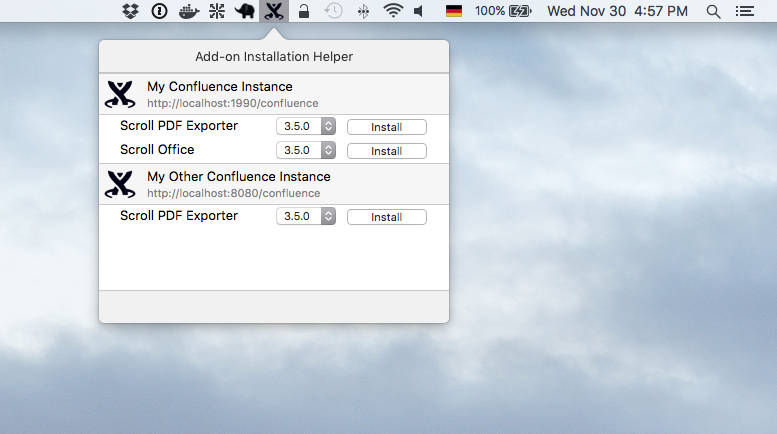
Task: Open version dropdown for Scroll PDF Exporter on port 8080
Action: (x=306, y=216)
